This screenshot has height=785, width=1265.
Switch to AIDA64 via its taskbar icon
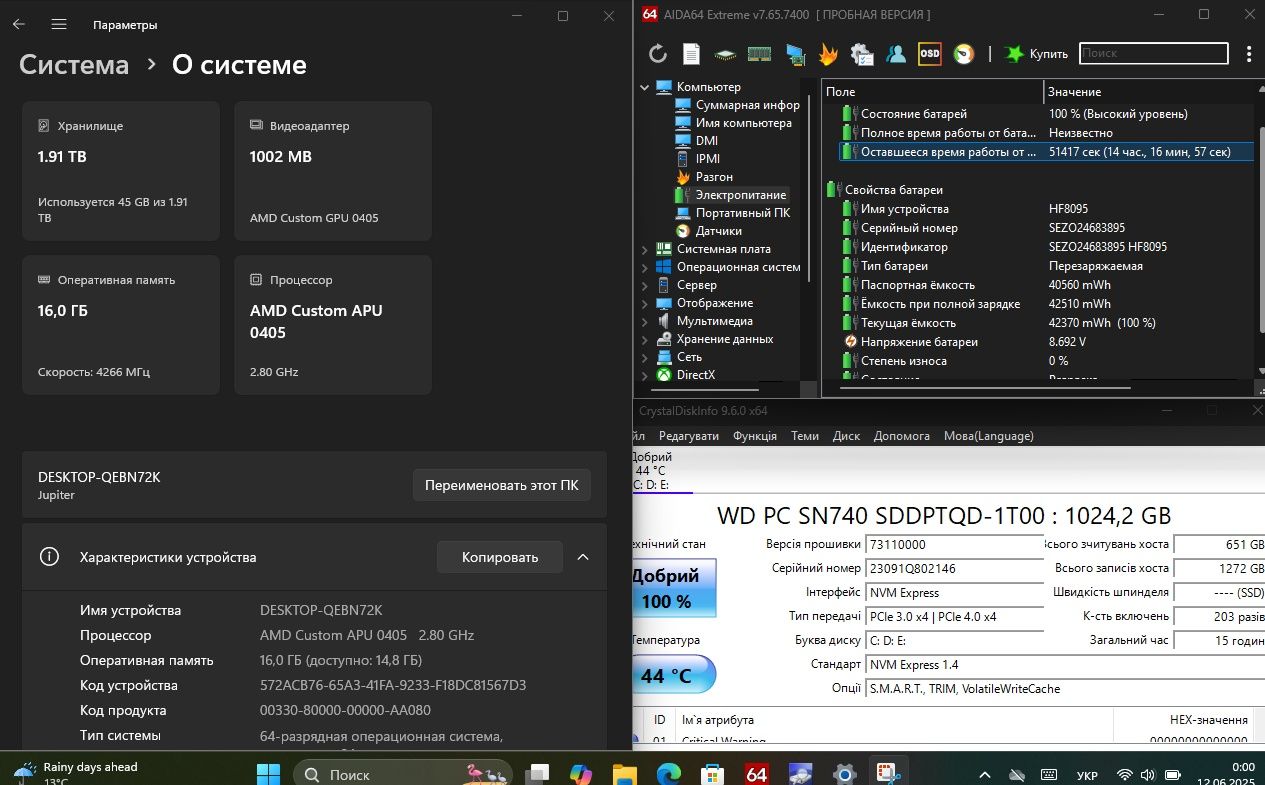757,774
